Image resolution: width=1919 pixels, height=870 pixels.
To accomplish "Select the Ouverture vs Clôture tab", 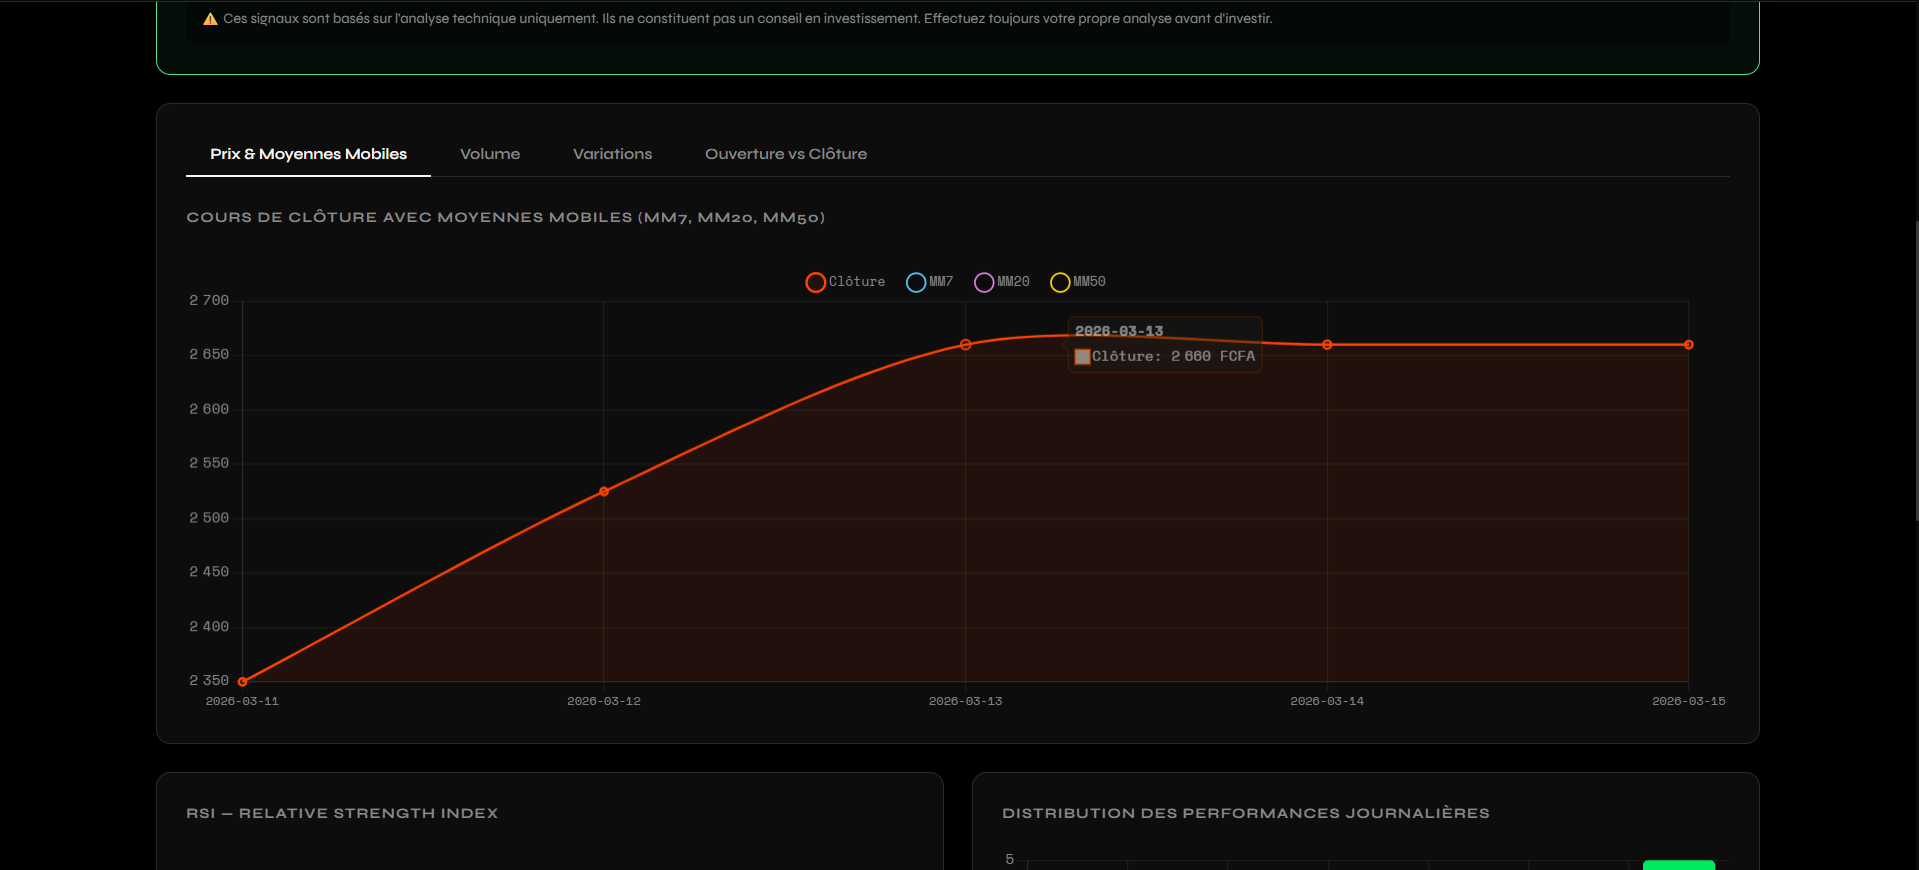I will click(785, 154).
